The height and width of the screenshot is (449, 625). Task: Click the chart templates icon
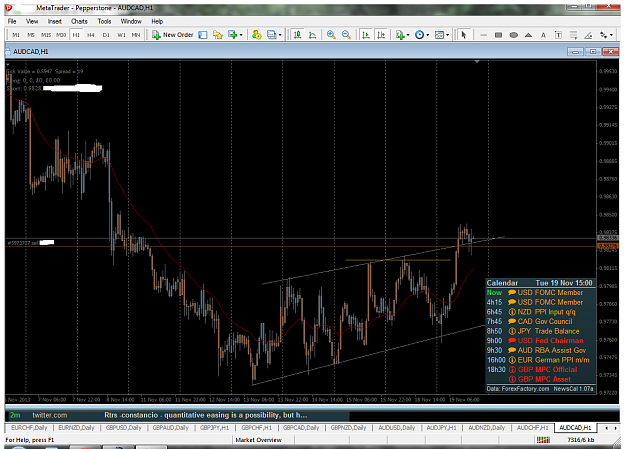tap(439, 35)
